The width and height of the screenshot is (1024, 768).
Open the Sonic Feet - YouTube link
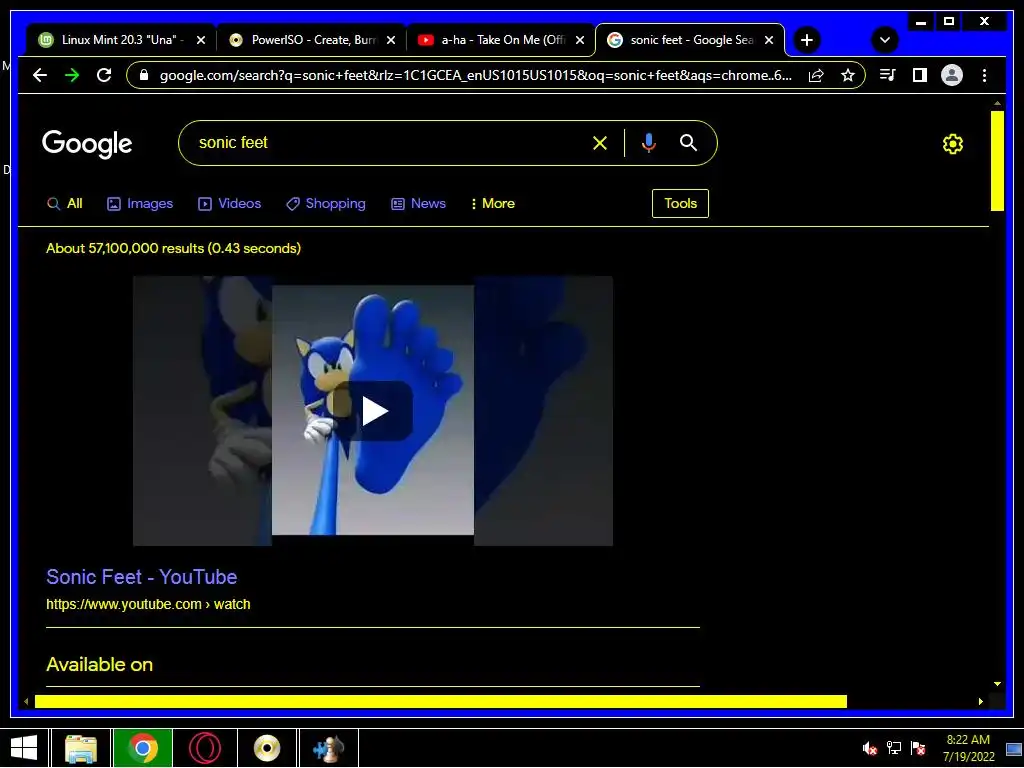[x=142, y=577]
